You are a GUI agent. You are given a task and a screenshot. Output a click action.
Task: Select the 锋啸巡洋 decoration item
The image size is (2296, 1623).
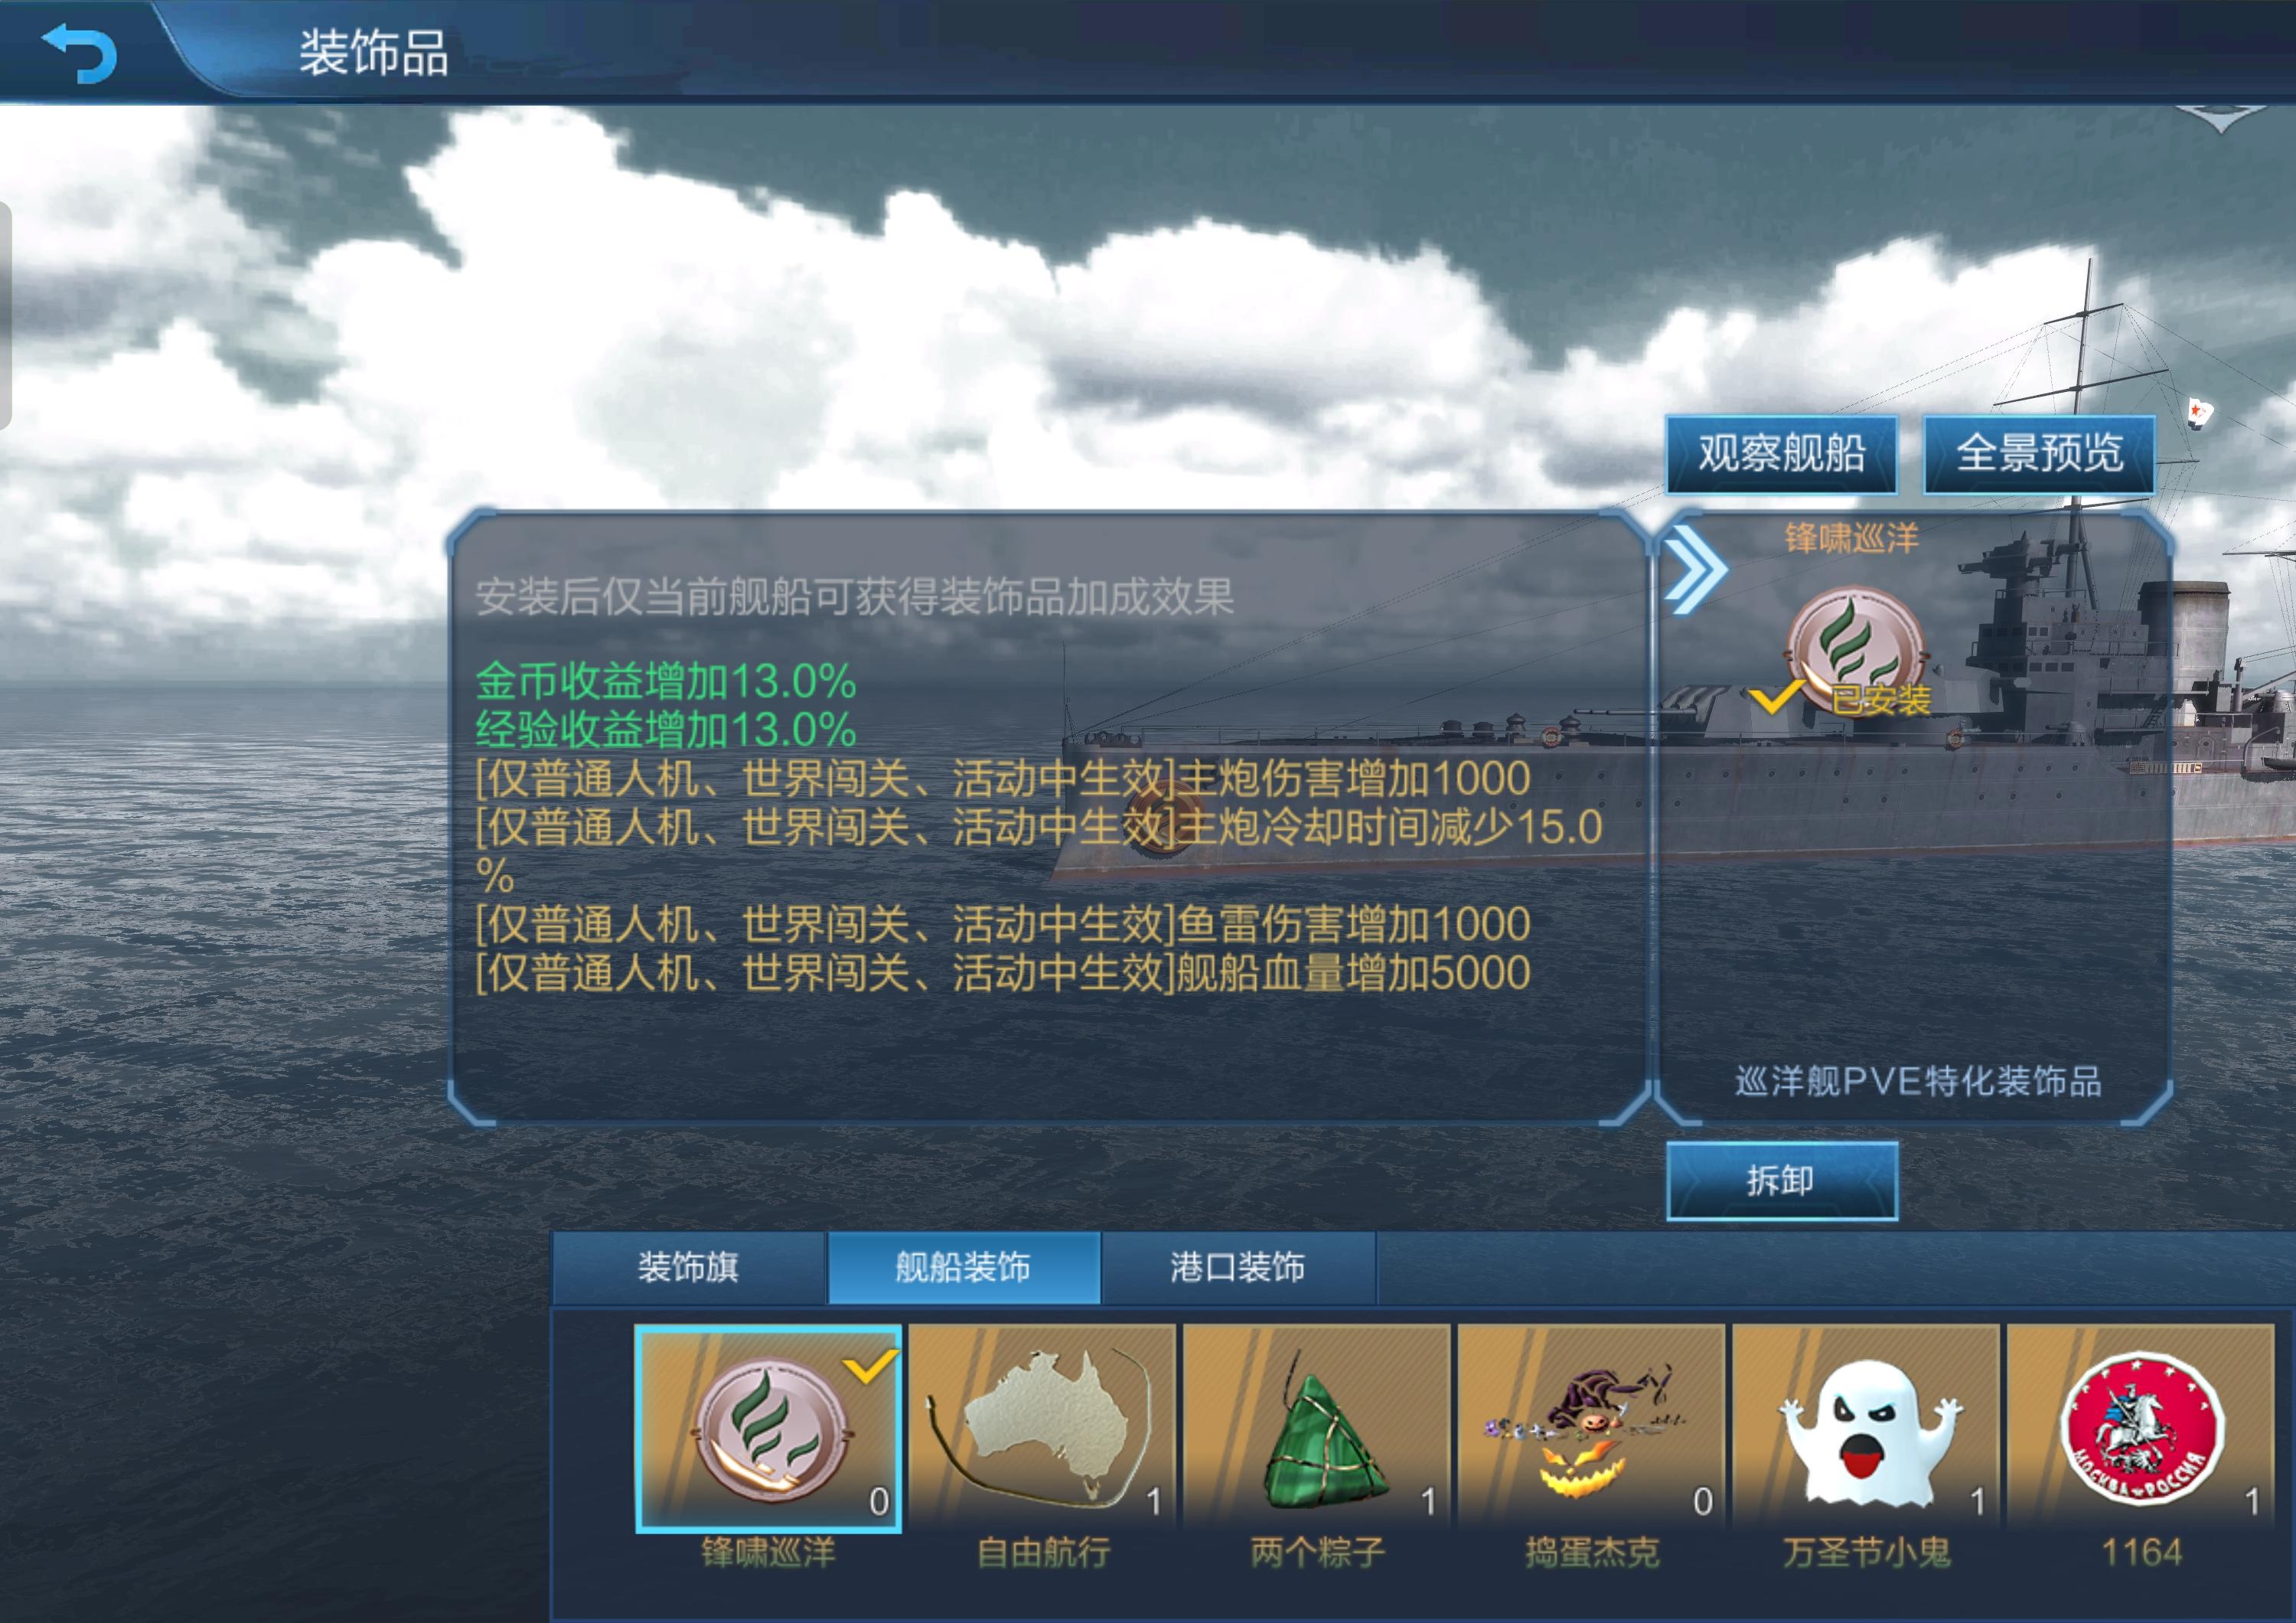click(x=768, y=1428)
